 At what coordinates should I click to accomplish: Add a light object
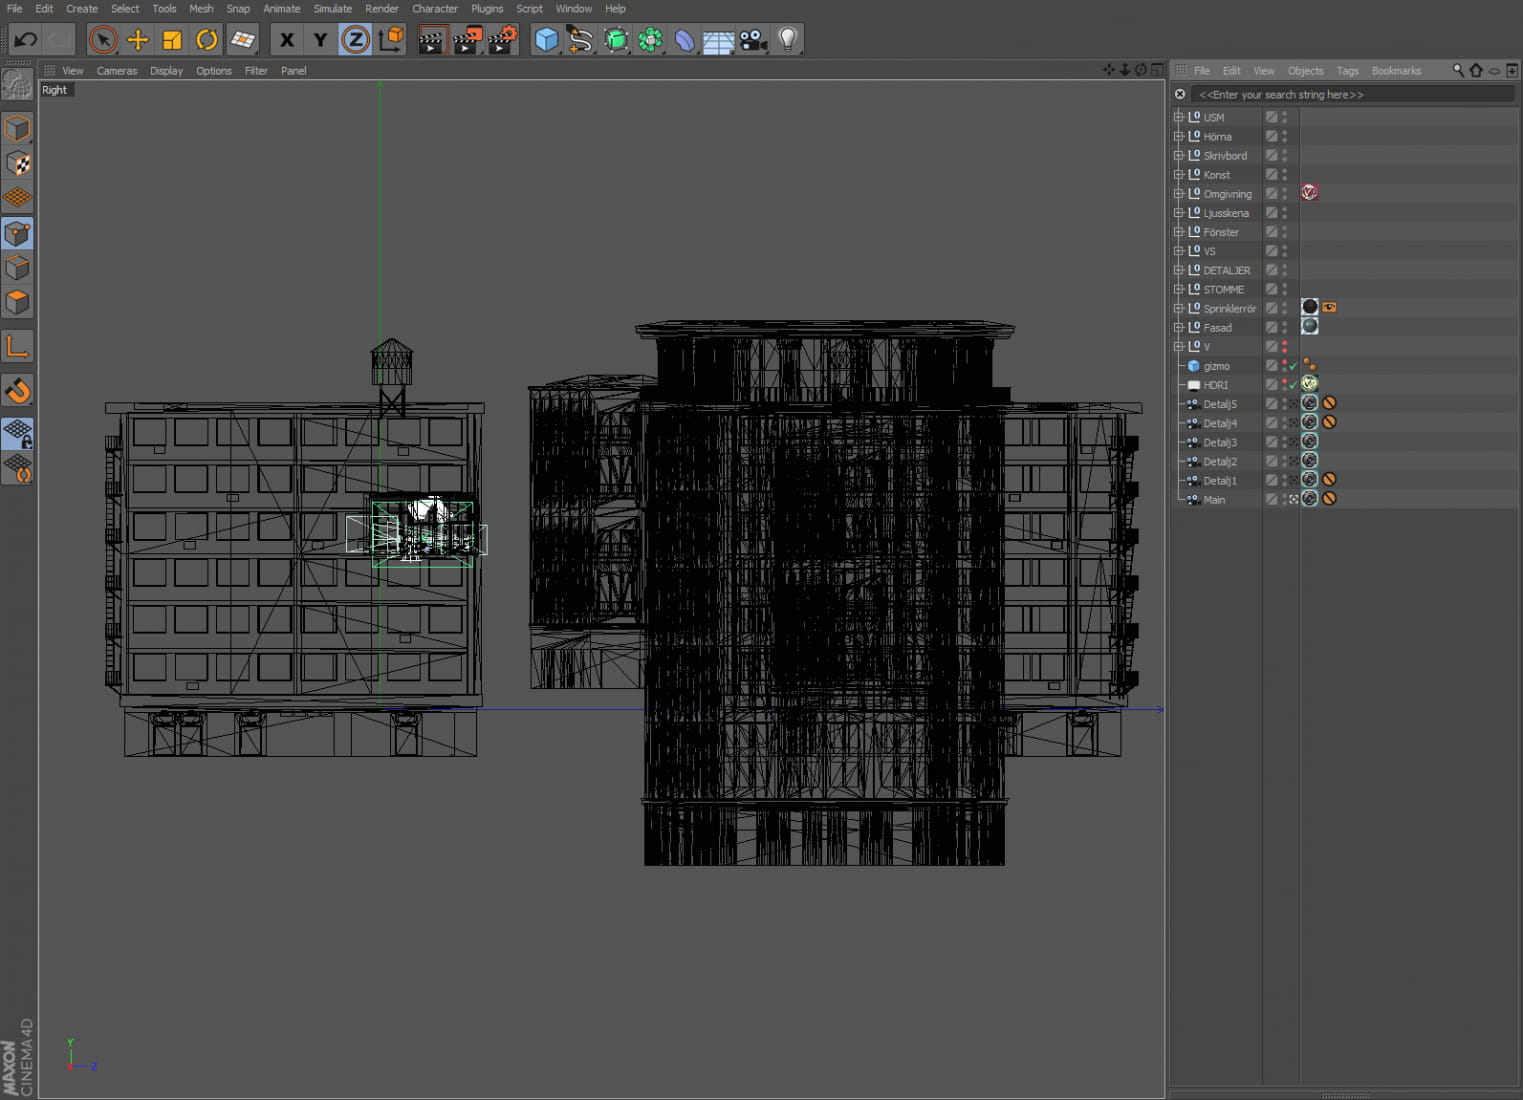788,40
